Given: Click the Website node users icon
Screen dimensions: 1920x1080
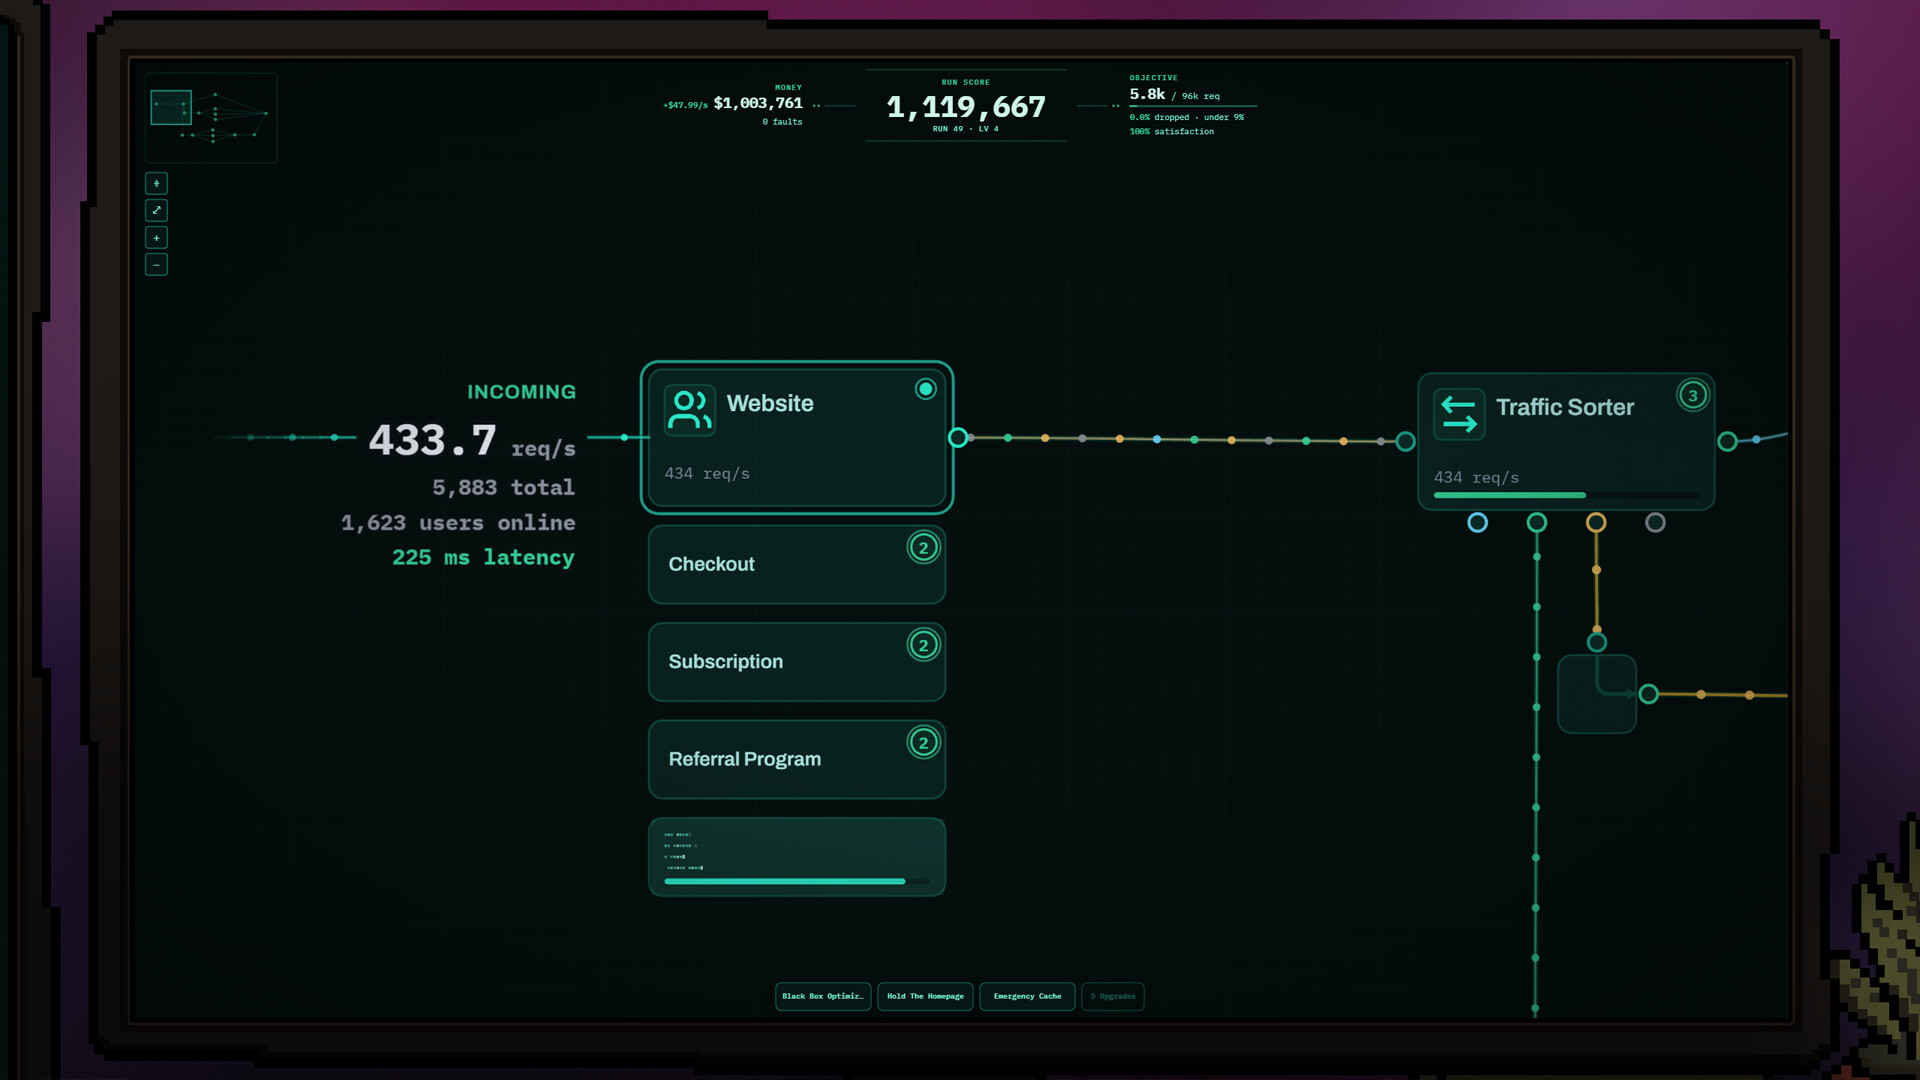Looking at the screenshot, I should pos(690,410).
